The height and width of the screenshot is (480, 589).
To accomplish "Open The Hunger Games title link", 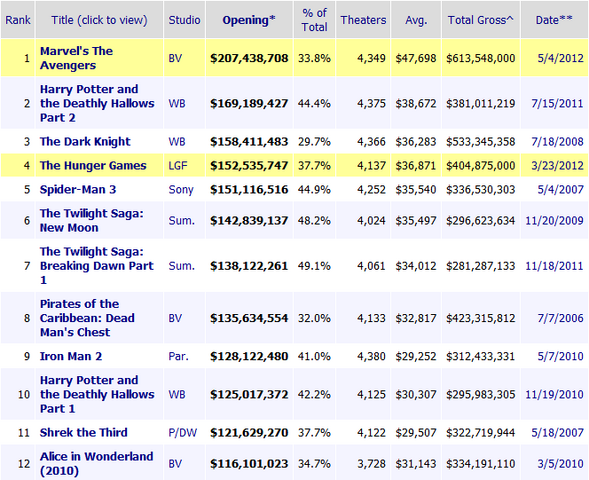I will point(93,166).
